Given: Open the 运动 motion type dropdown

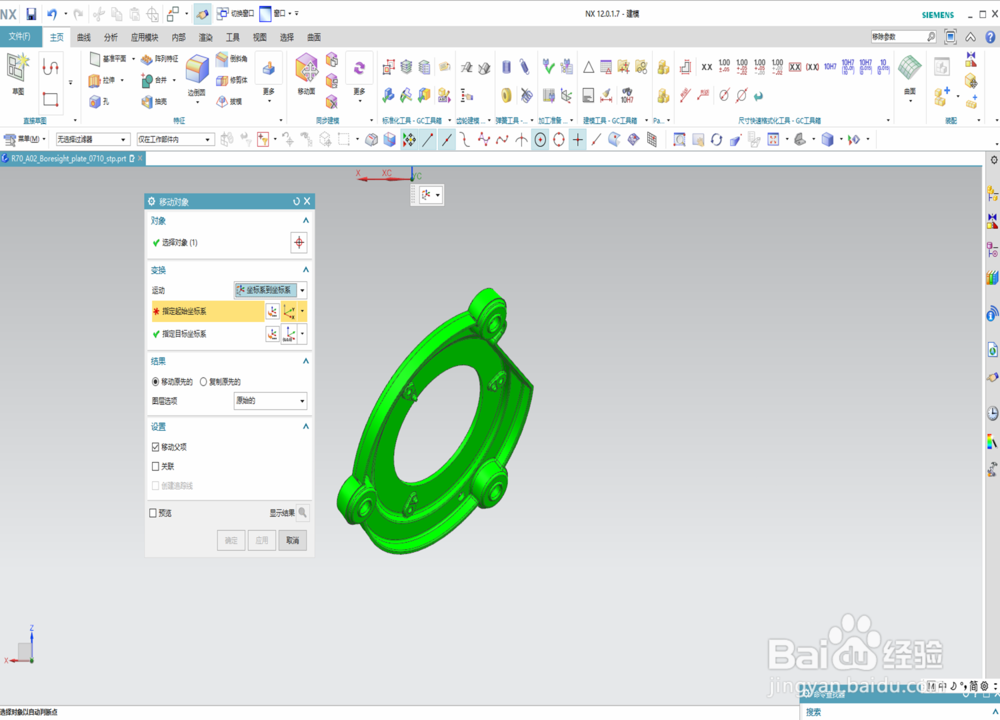Looking at the screenshot, I should (270, 290).
